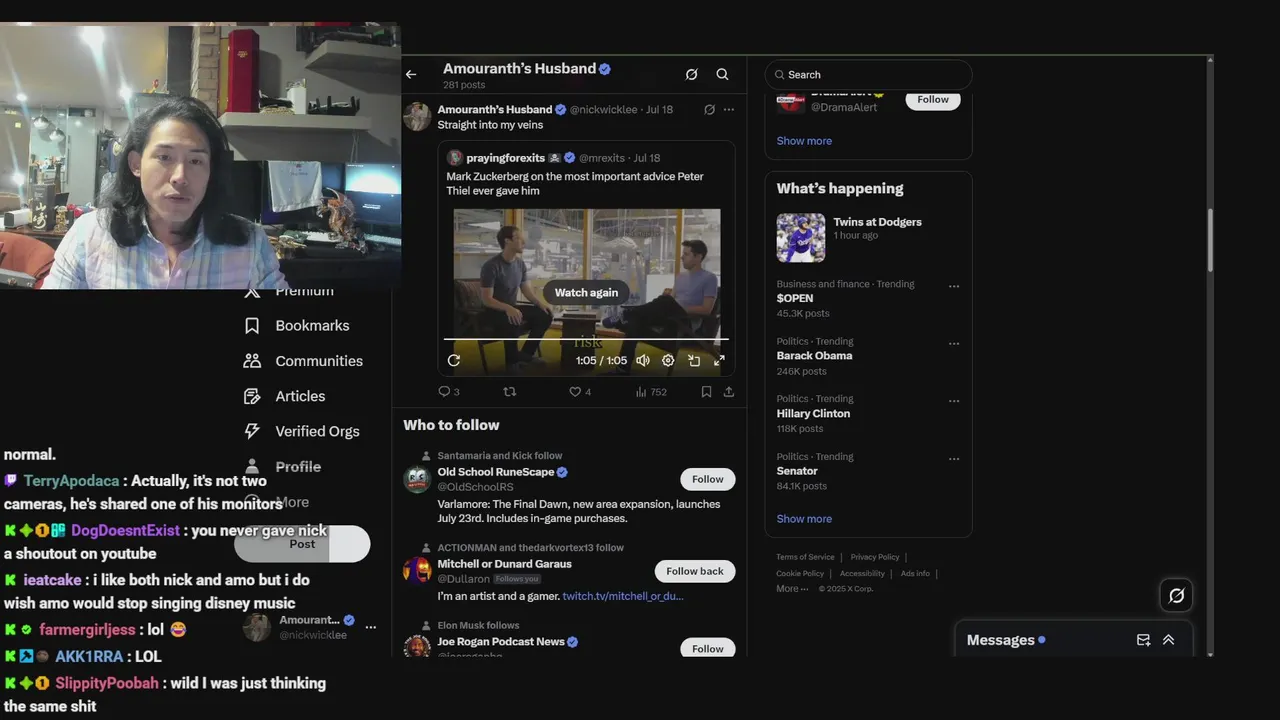Viewport: 1280px width, 720px height.
Task: Follow DramaAlert account
Action: click(933, 99)
